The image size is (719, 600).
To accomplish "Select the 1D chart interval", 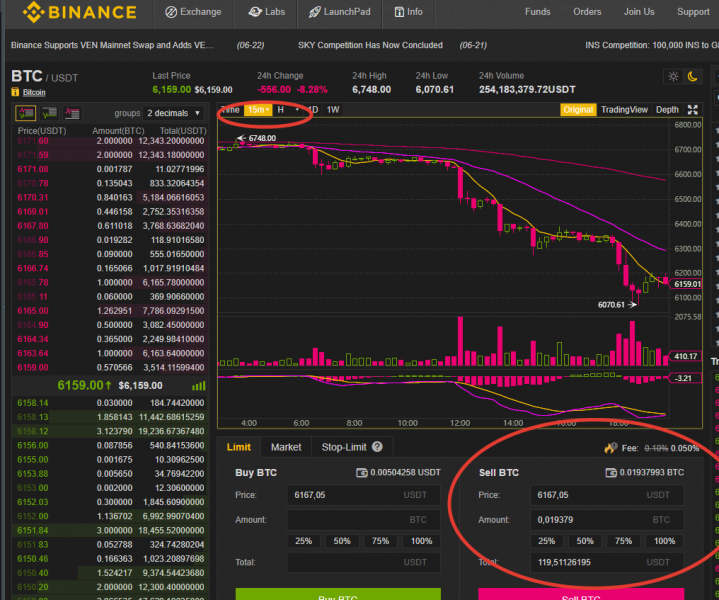I will pyautogui.click(x=313, y=110).
